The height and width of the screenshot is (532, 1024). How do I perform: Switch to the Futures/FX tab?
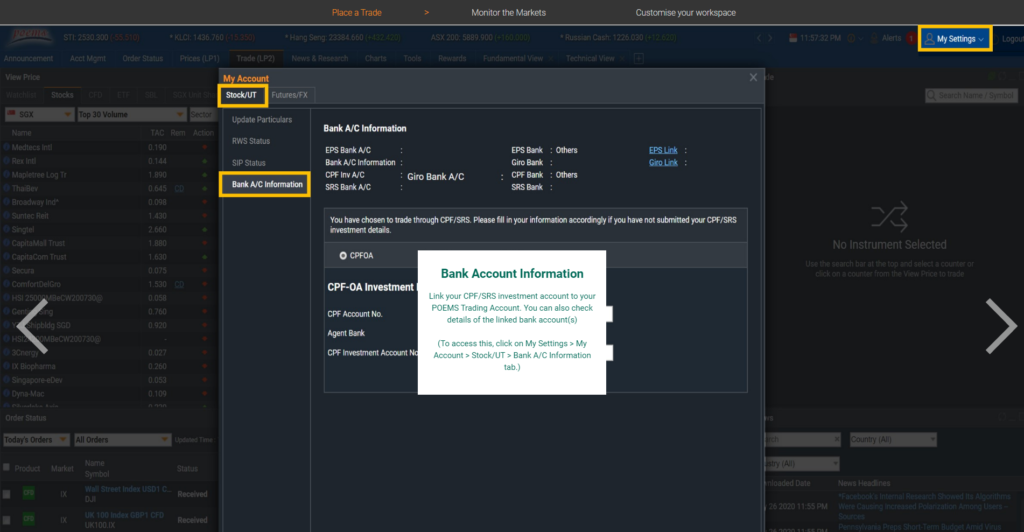pos(289,95)
